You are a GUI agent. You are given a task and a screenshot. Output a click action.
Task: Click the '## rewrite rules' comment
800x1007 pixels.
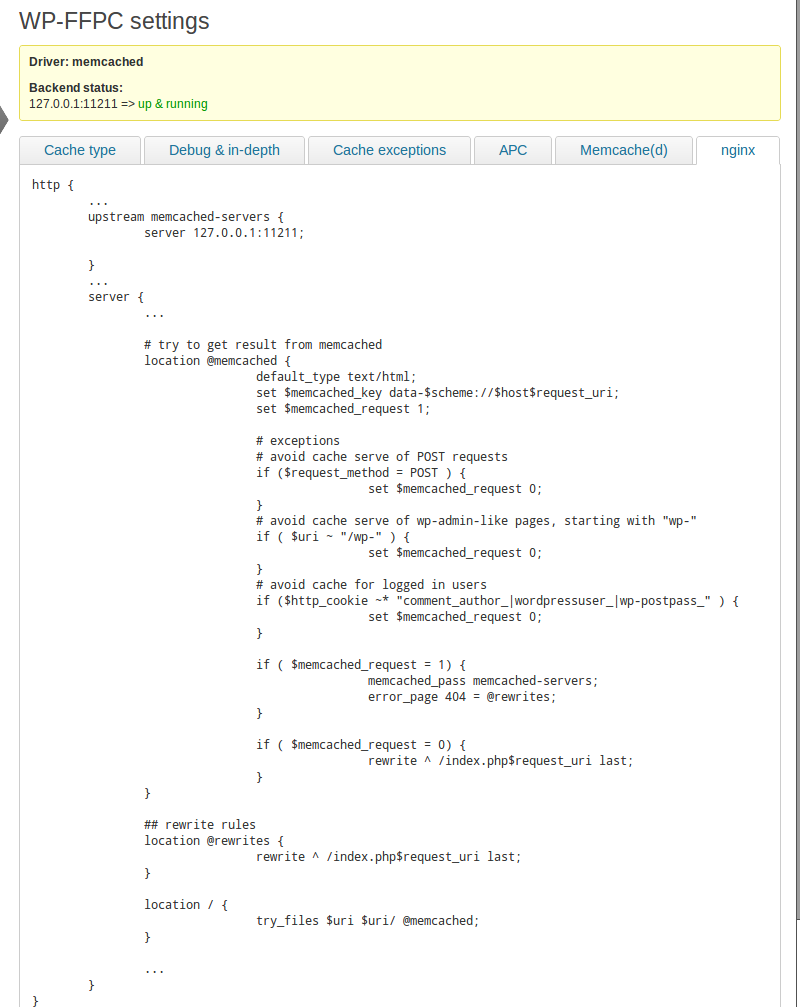pos(200,825)
